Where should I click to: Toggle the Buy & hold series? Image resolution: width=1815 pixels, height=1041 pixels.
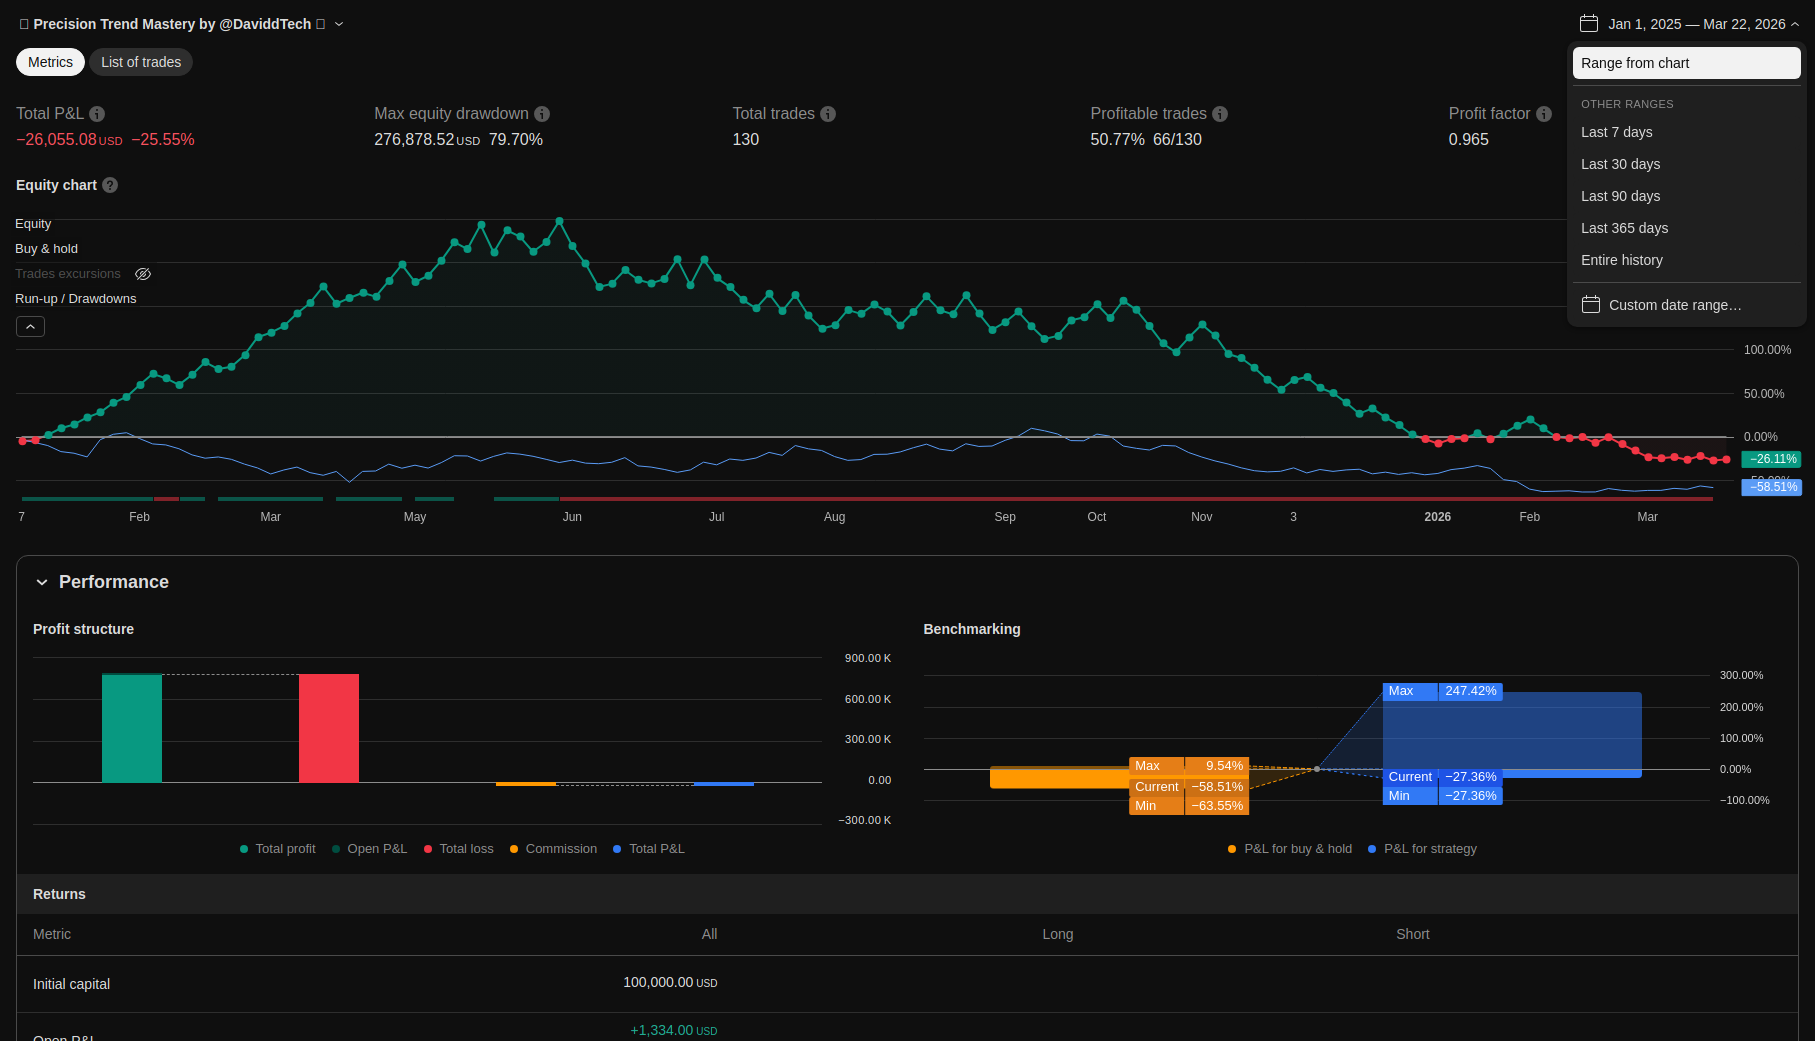coord(46,249)
